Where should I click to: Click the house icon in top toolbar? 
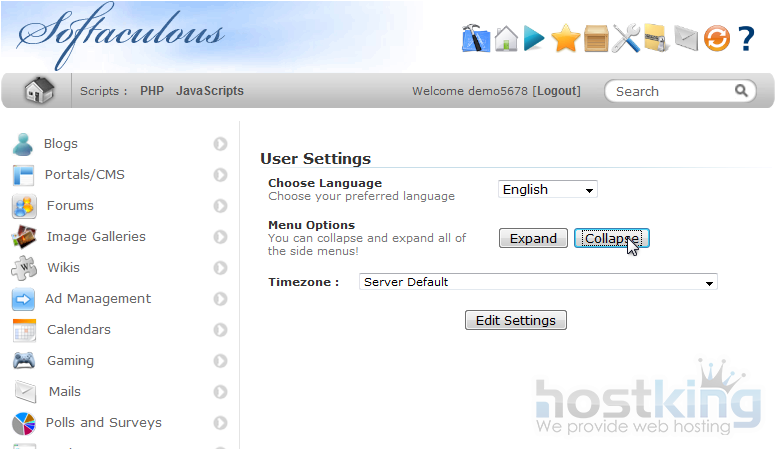pyautogui.click(x=506, y=39)
